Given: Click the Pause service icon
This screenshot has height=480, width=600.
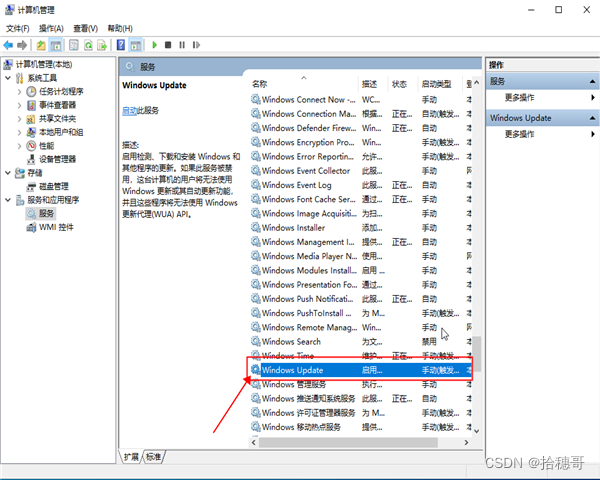Looking at the screenshot, I should (182, 45).
